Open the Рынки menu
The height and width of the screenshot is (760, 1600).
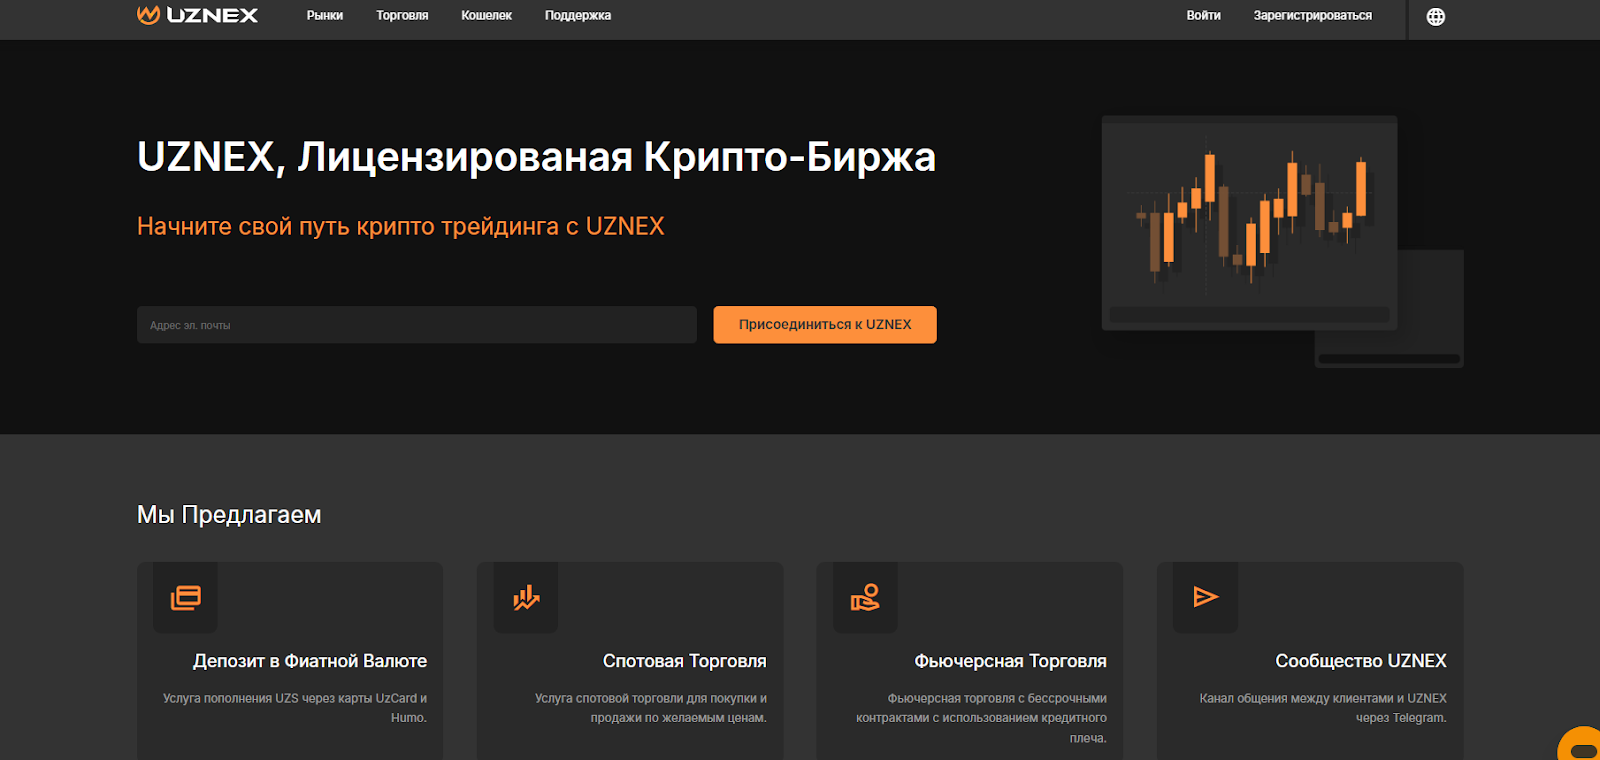(325, 15)
